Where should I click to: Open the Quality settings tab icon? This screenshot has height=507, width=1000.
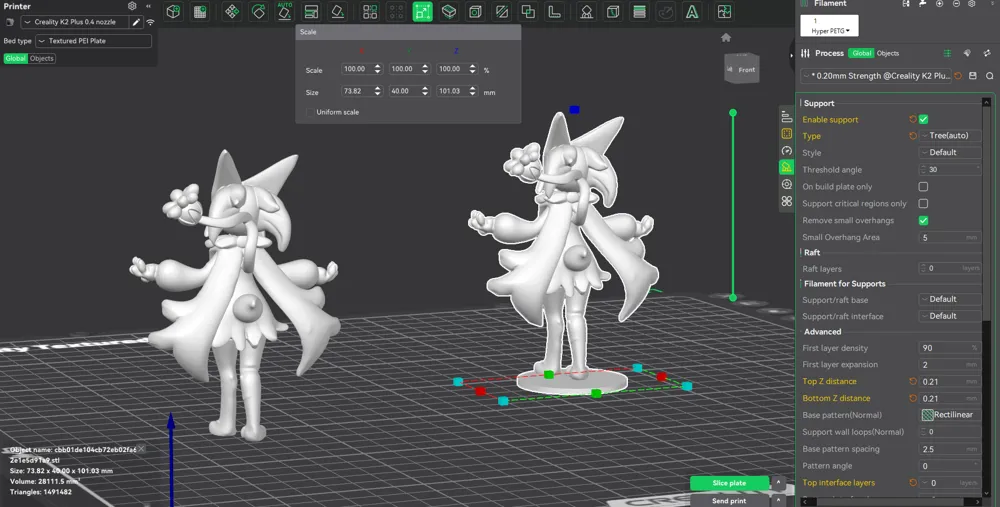pos(786,117)
